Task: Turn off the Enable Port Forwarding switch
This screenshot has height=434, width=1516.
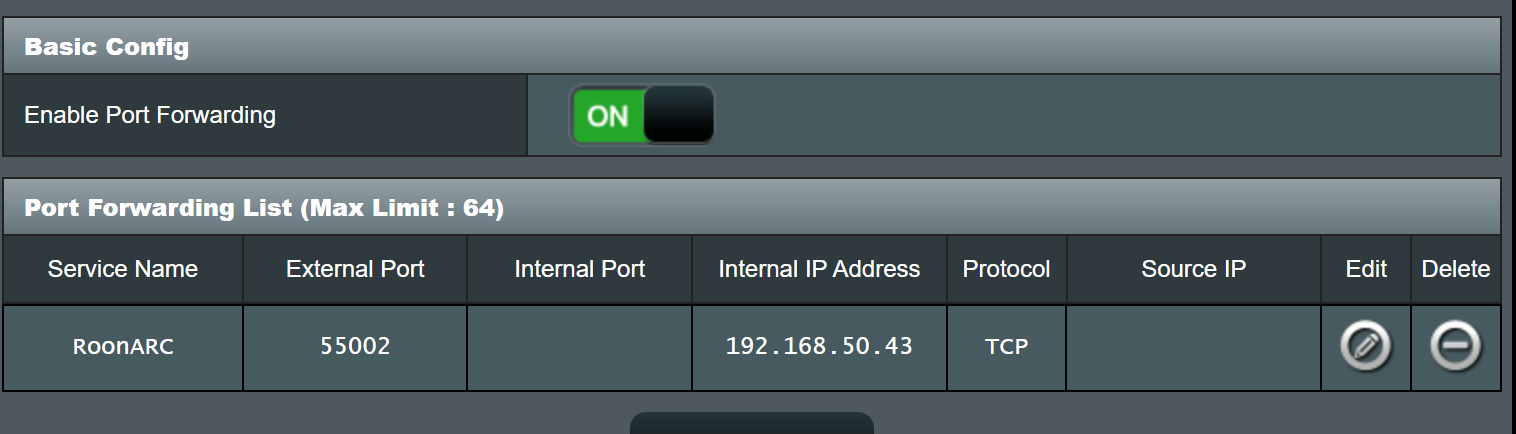Action: (642, 115)
